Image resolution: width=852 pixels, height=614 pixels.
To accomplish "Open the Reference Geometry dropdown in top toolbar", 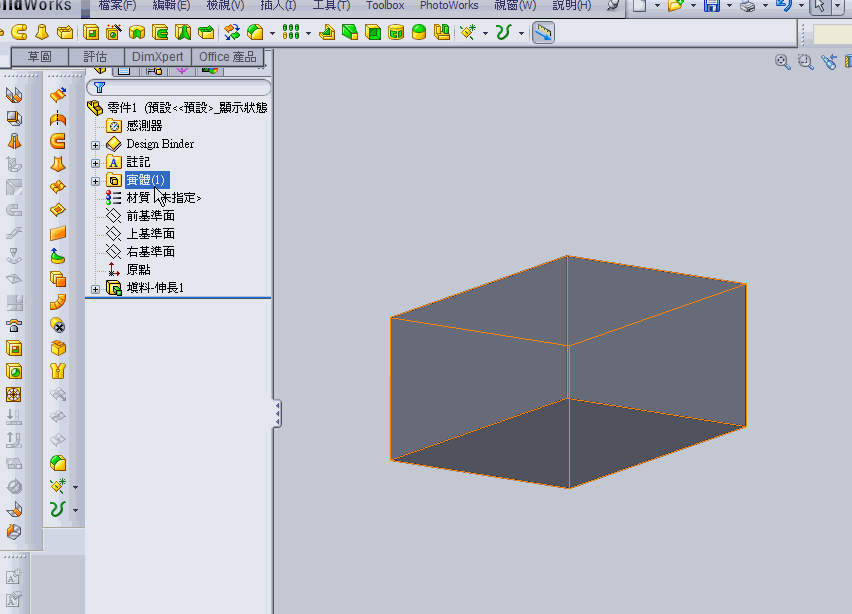I will point(485,33).
